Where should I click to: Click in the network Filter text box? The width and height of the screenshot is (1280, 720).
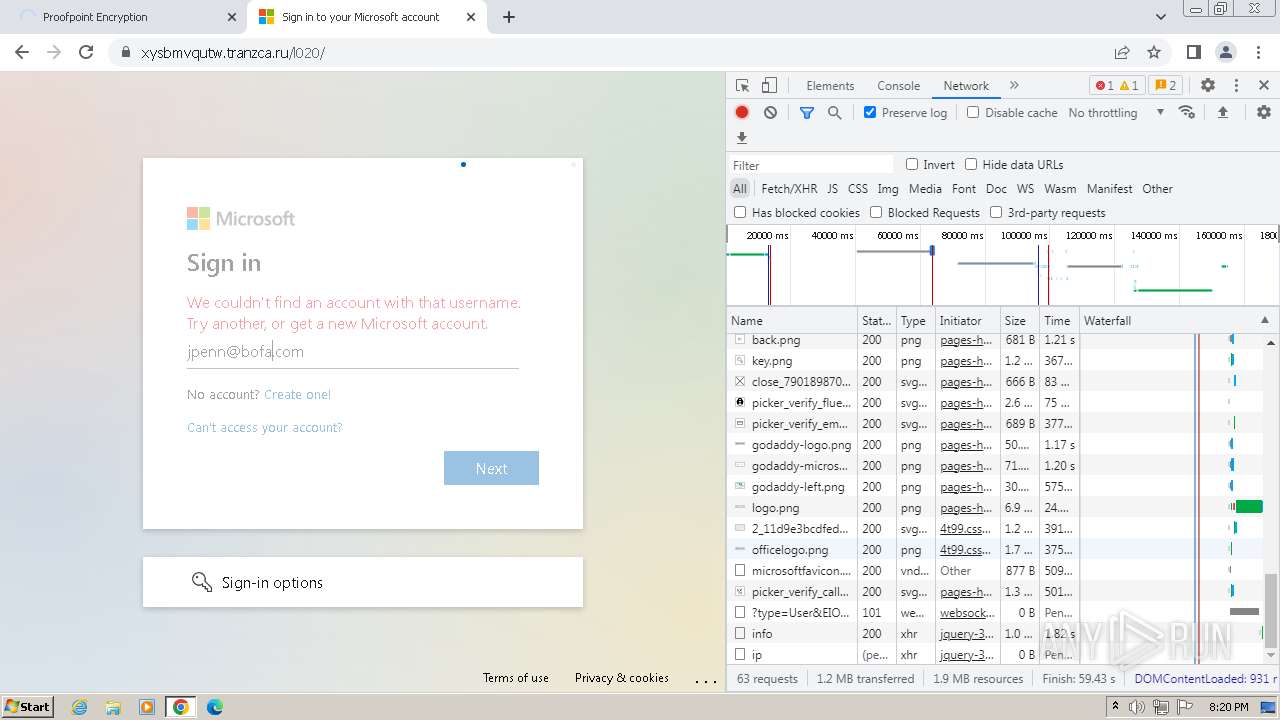[x=811, y=165]
